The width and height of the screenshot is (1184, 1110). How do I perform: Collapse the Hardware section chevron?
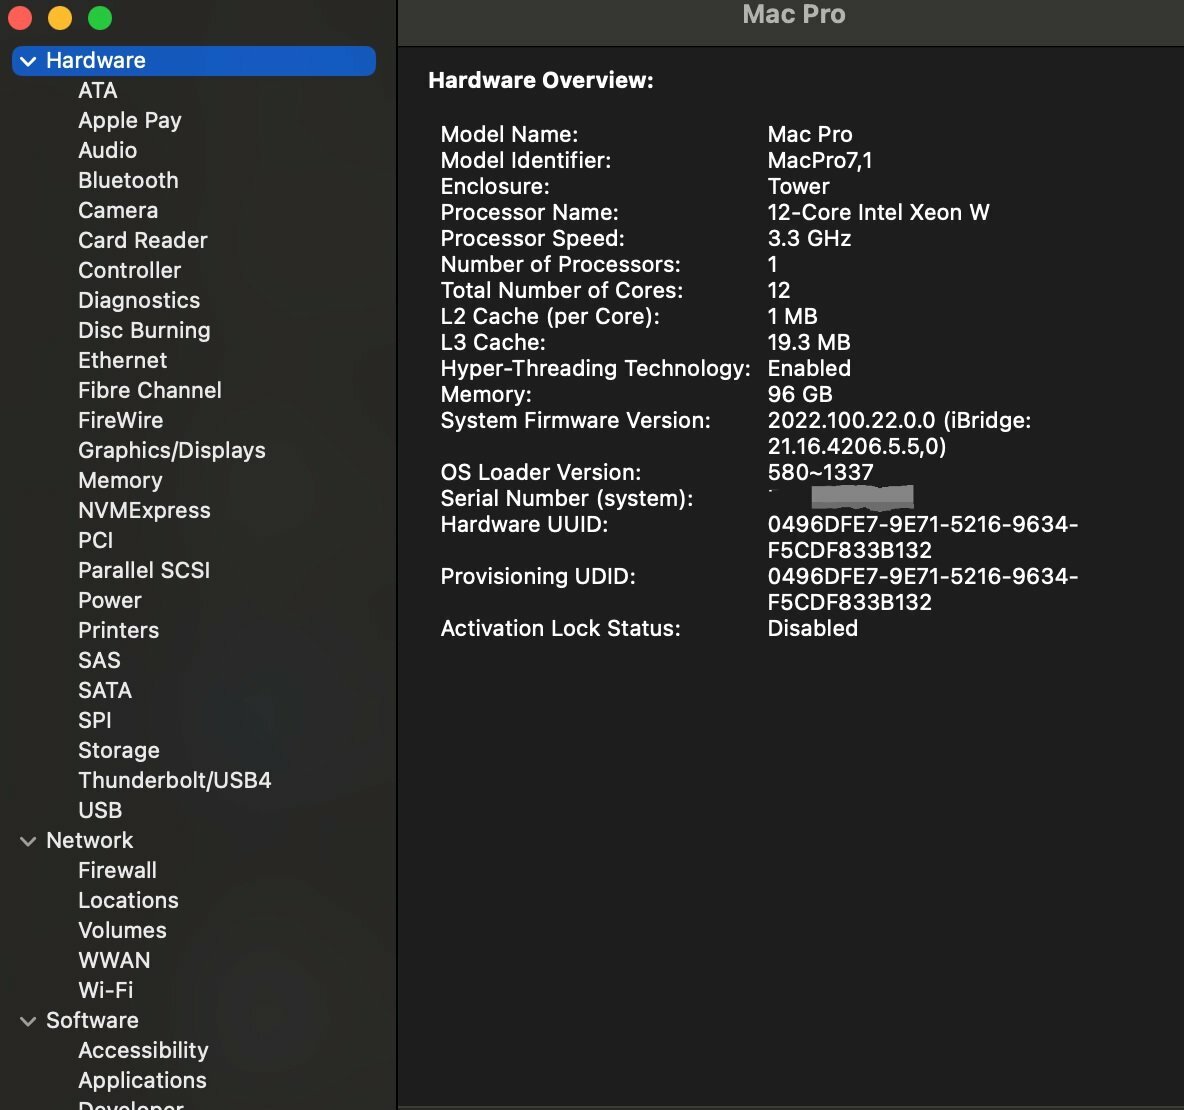(28, 61)
